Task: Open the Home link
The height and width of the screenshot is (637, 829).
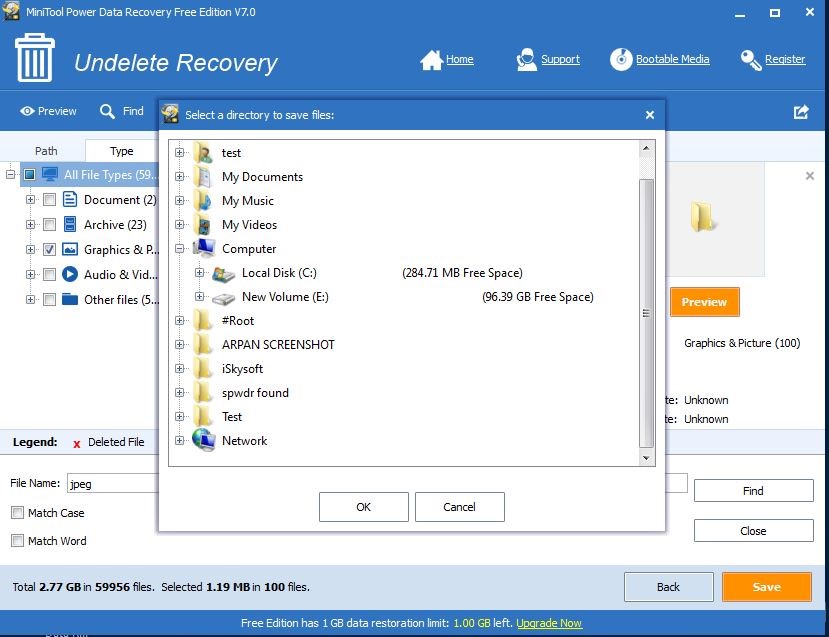Action: click(459, 59)
